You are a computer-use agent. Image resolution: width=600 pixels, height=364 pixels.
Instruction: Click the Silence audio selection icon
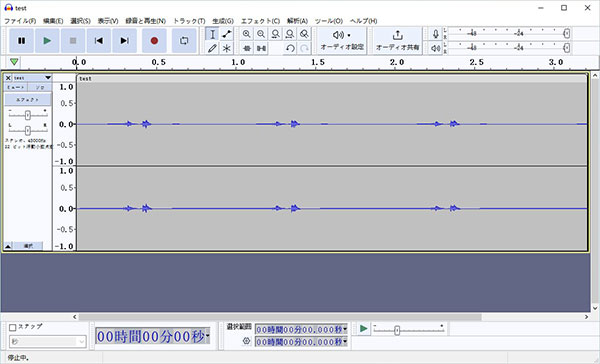point(261,48)
